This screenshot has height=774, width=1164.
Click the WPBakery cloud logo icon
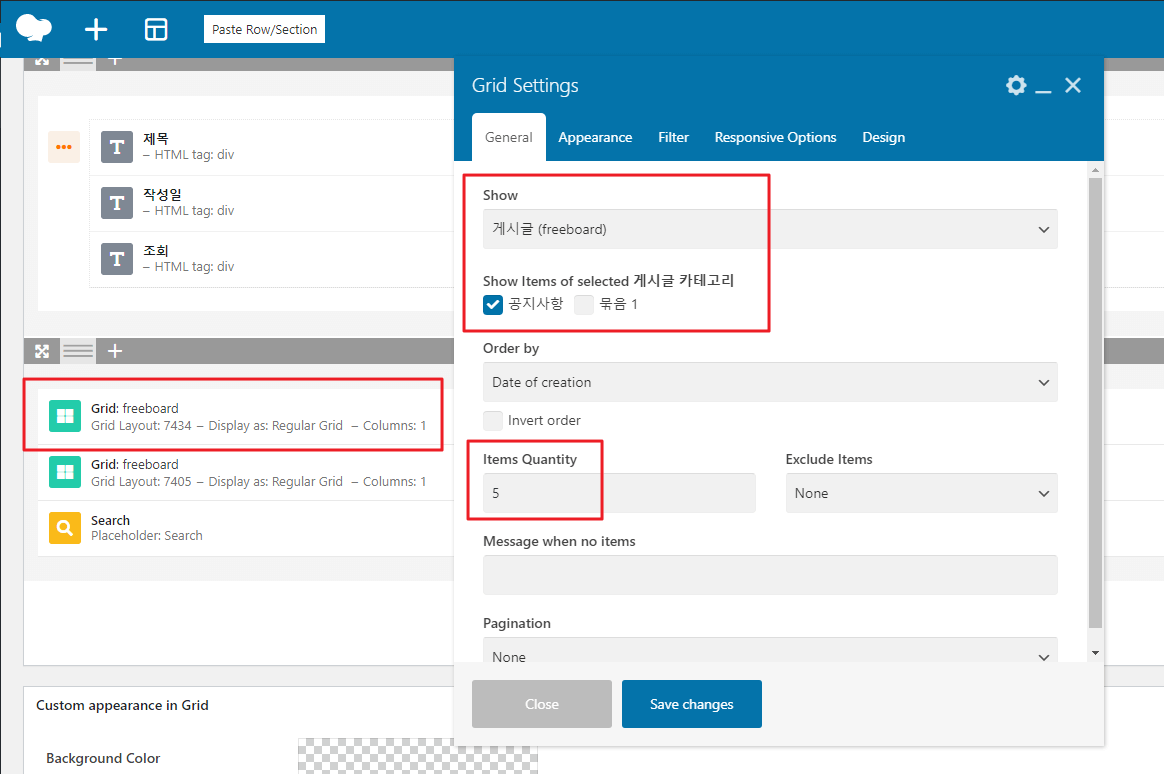tap(33, 29)
